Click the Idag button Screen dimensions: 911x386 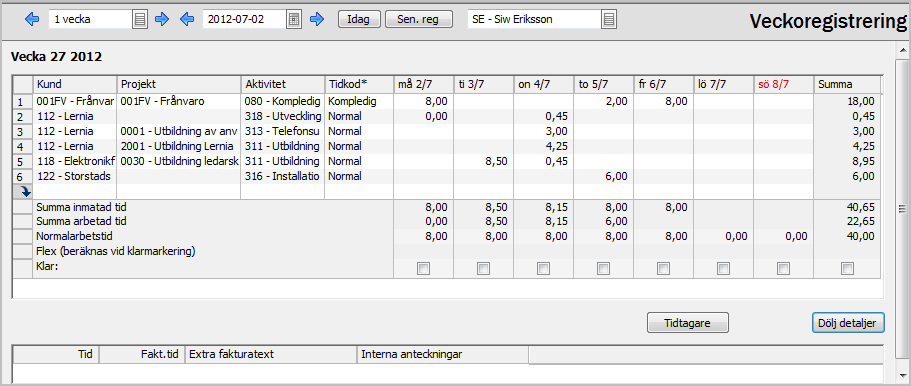pos(360,19)
